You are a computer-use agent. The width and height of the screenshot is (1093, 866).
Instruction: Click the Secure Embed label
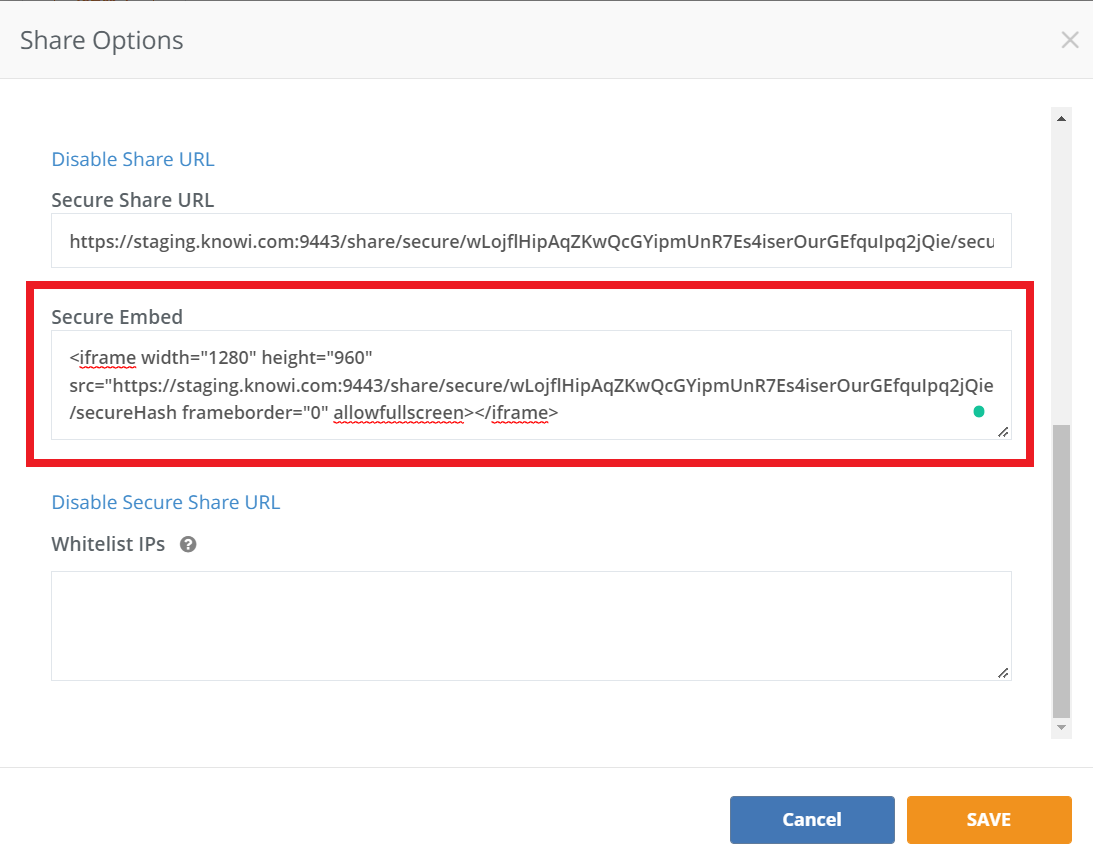[117, 317]
